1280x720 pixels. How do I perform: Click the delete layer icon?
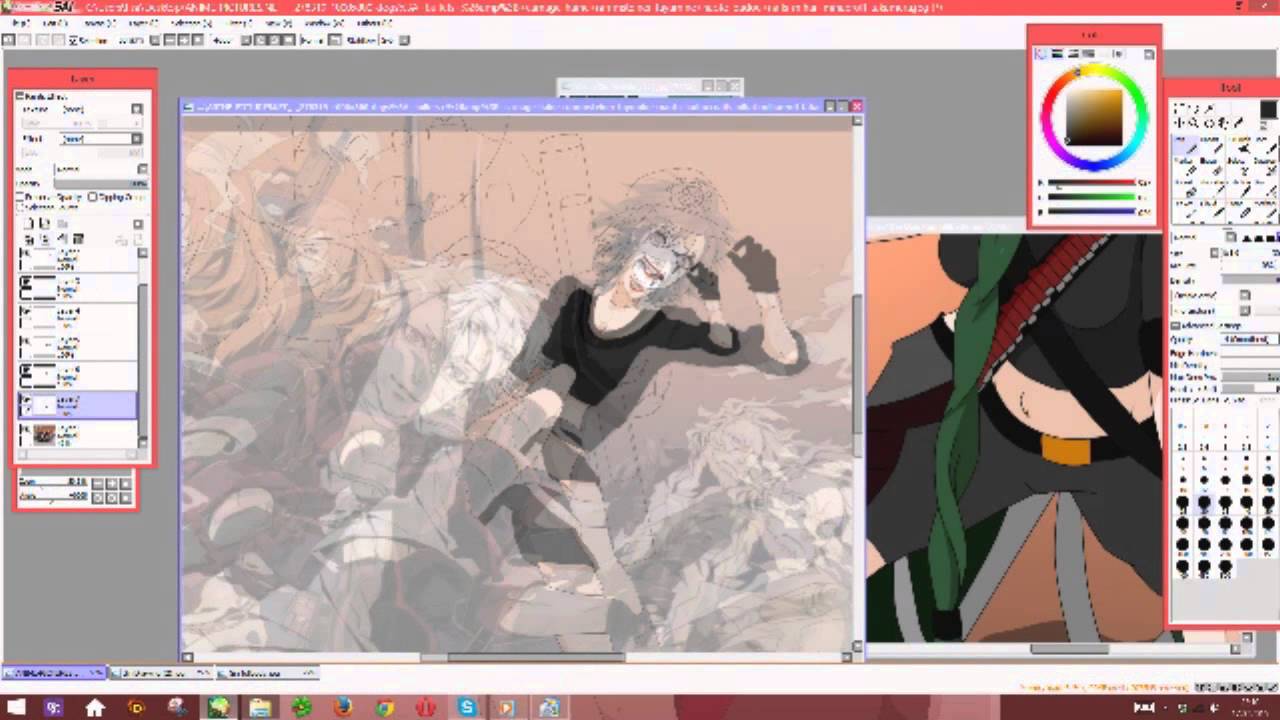(x=77, y=239)
